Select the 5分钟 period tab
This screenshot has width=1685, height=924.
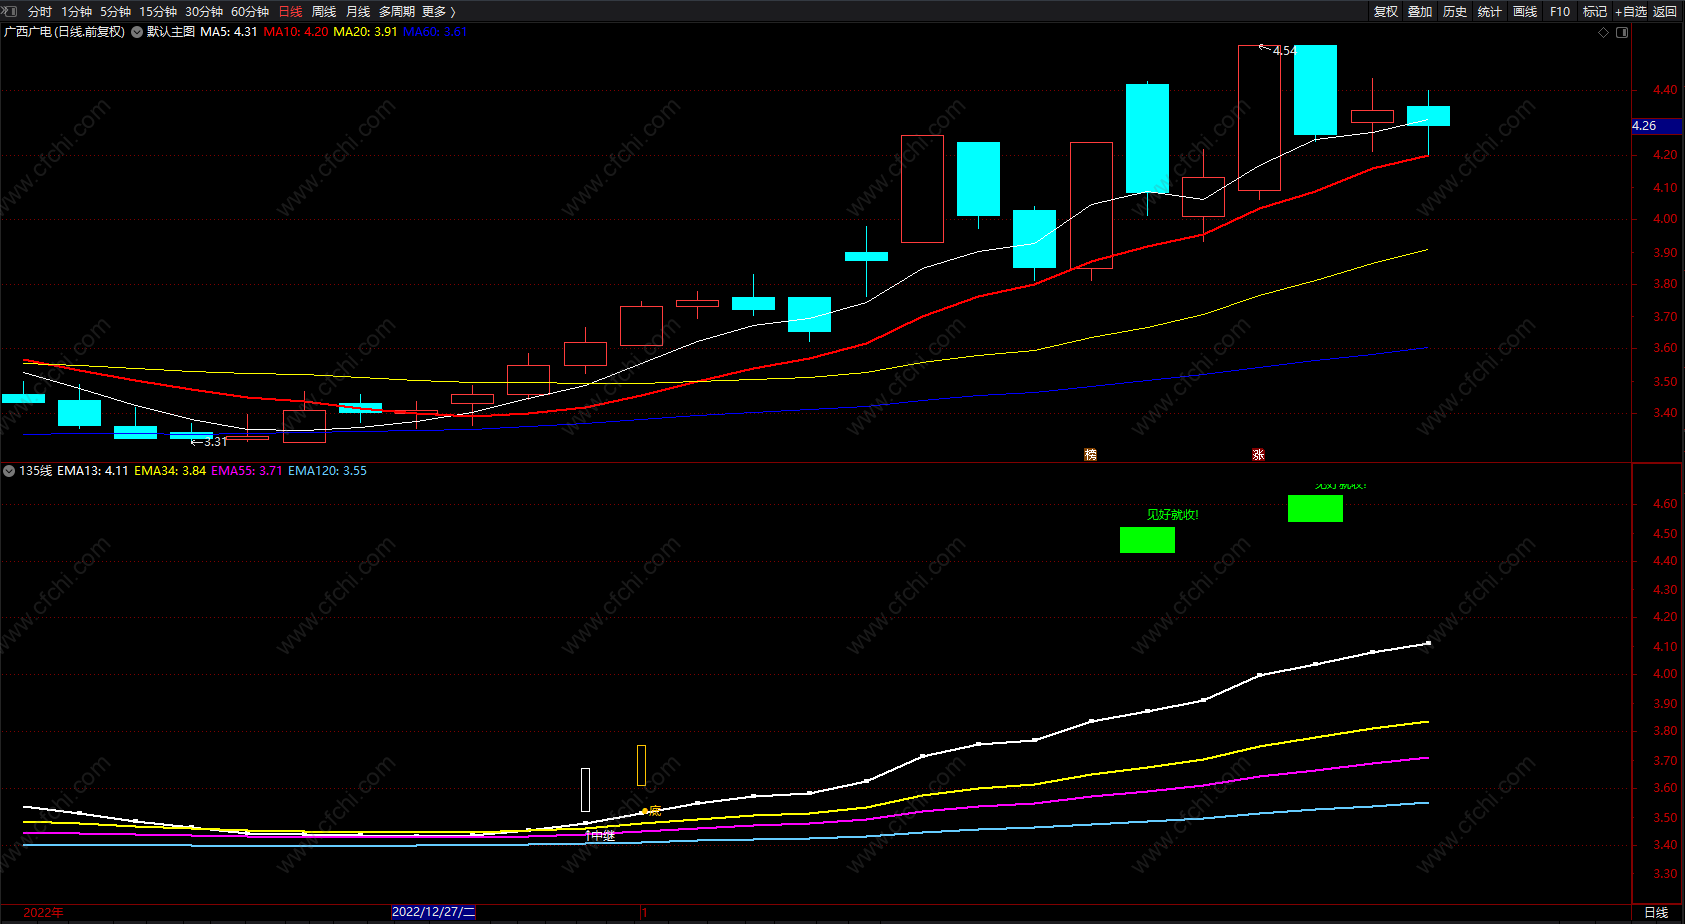115,12
